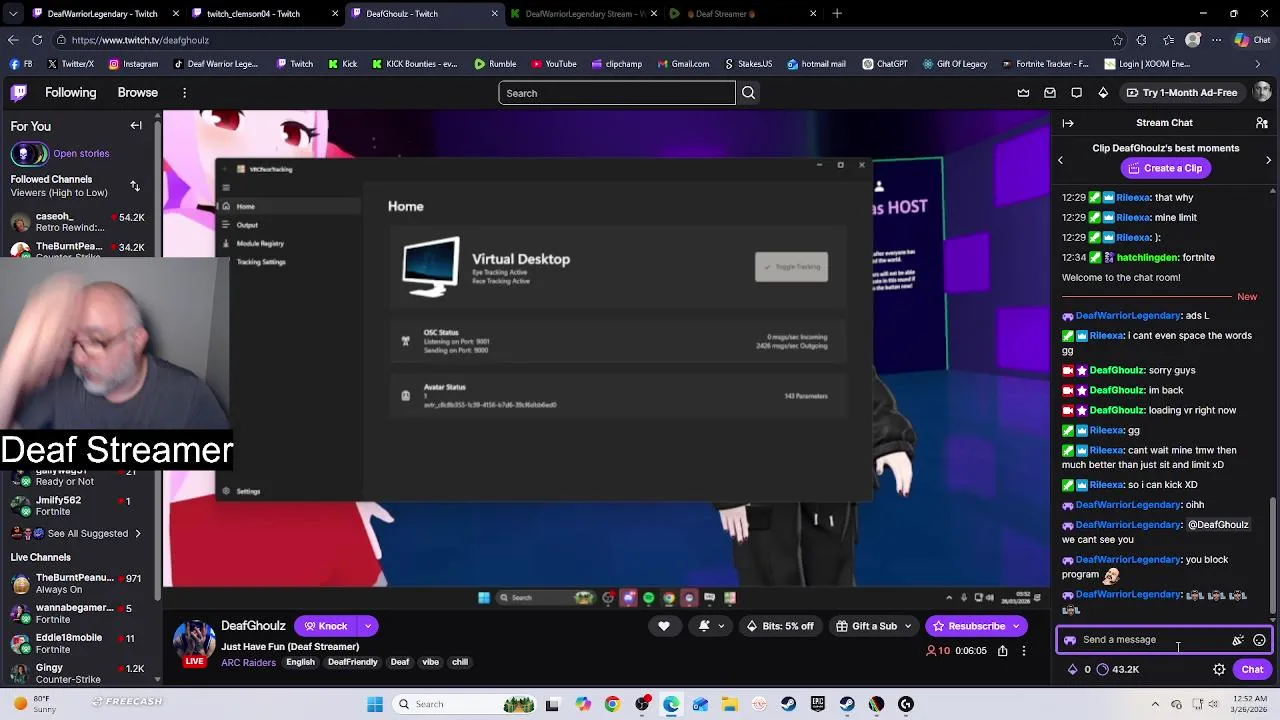The image size is (1280, 720).
Task: Open the ChatGPT bookmark
Action: (x=884, y=64)
